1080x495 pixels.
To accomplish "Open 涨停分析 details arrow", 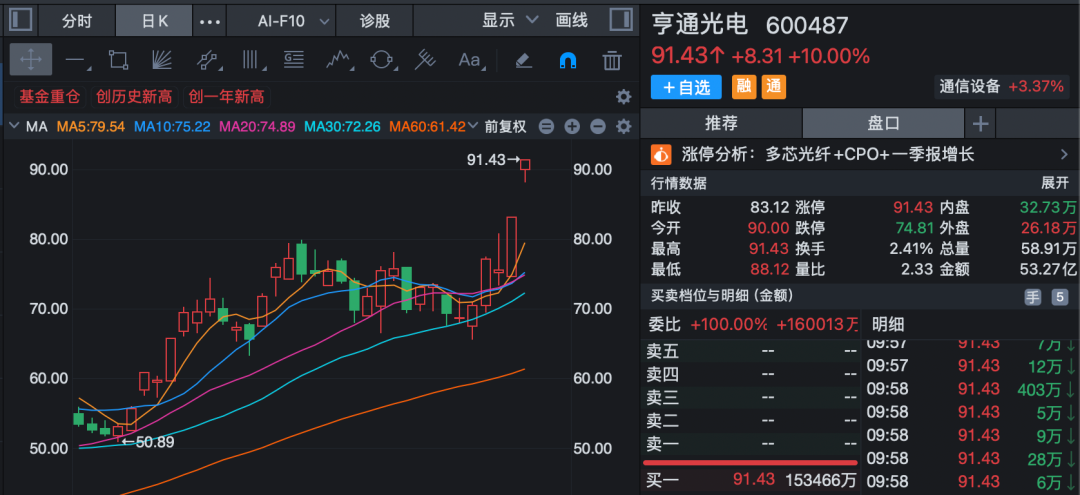I will click(1064, 154).
